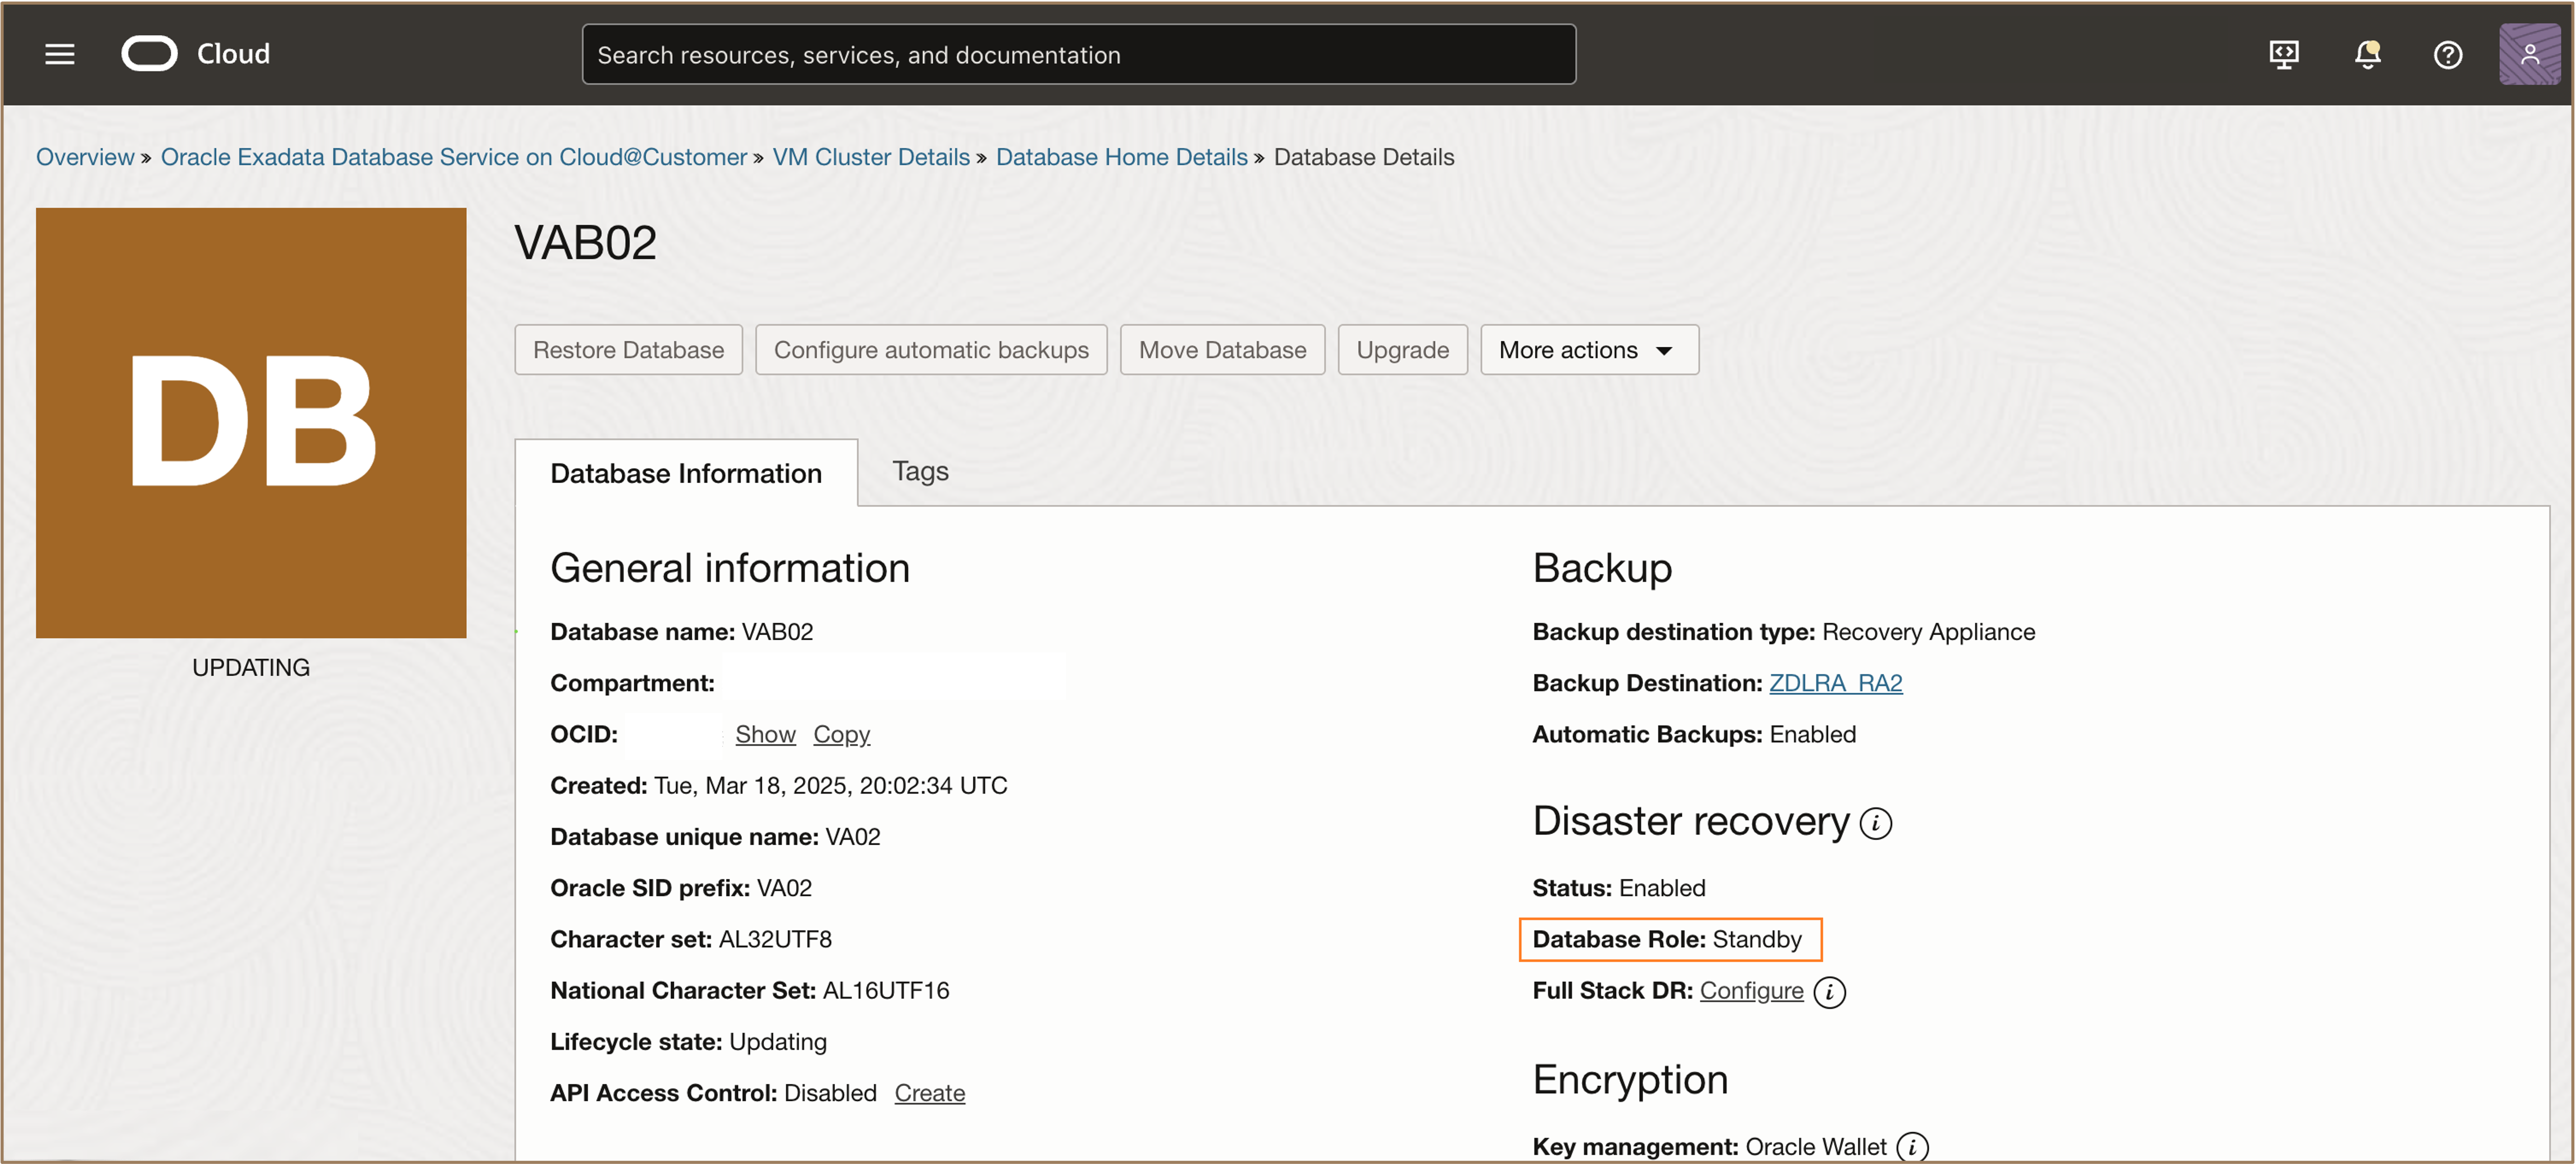2576x1164 pixels.
Task: Focus the resource search field
Action: [1078, 55]
